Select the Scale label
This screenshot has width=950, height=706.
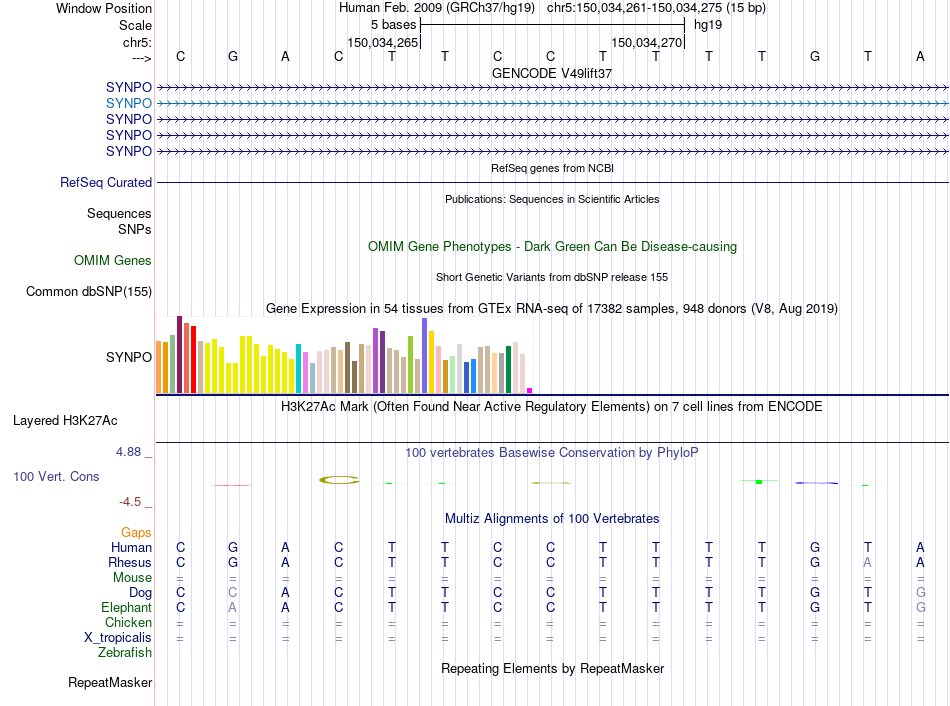pos(135,25)
